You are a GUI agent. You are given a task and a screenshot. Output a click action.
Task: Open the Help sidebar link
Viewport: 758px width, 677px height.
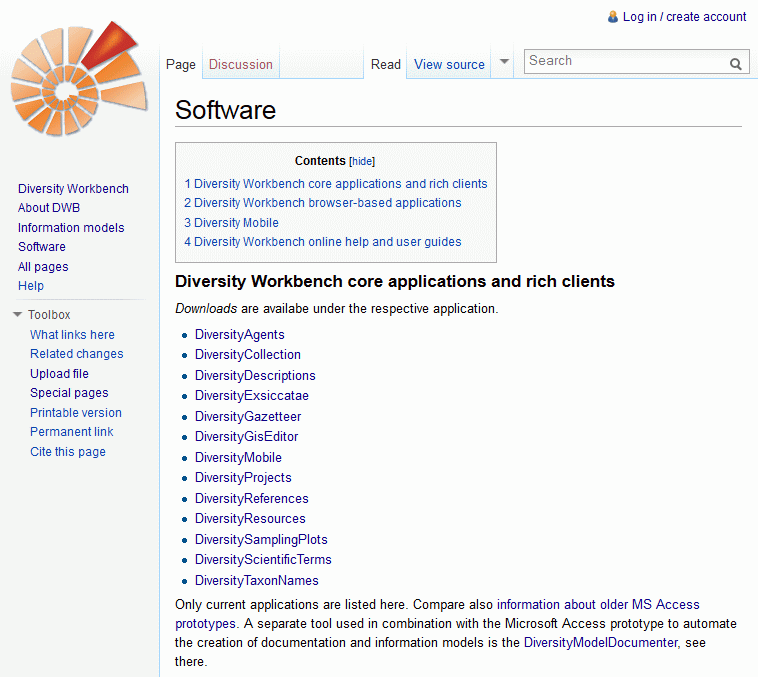[30, 286]
